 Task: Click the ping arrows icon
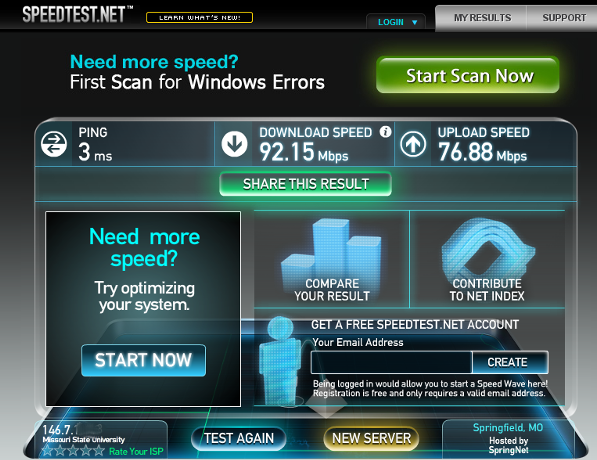click(54, 144)
